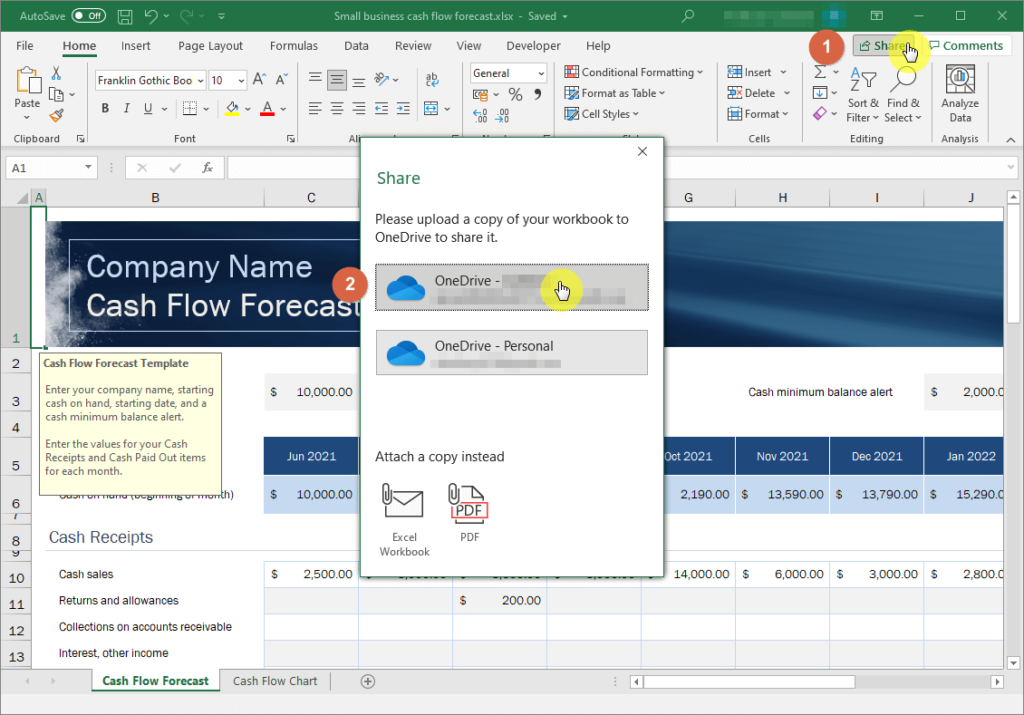Image resolution: width=1024 pixels, height=715 pixels.
Task: Click the Merge & Center icon
Action: coord(431,108)
